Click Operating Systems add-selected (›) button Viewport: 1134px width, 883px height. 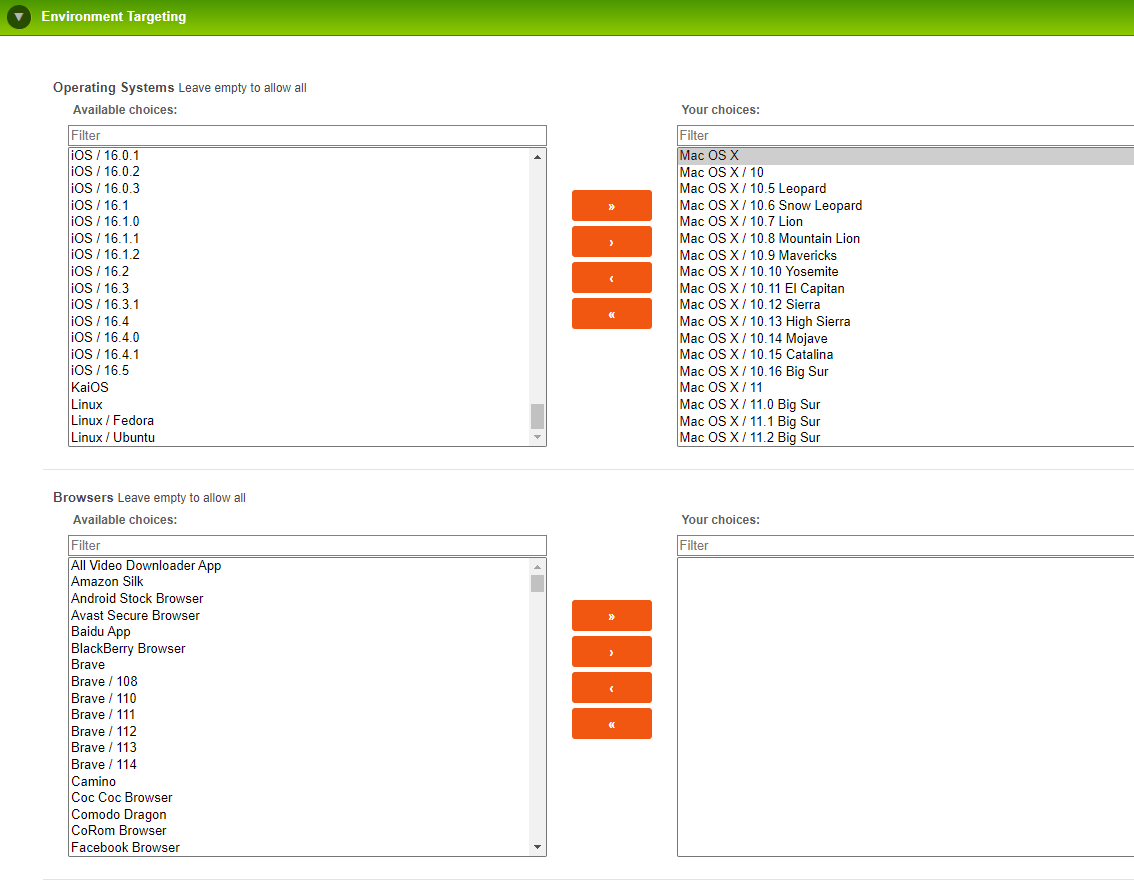(611, 242)
